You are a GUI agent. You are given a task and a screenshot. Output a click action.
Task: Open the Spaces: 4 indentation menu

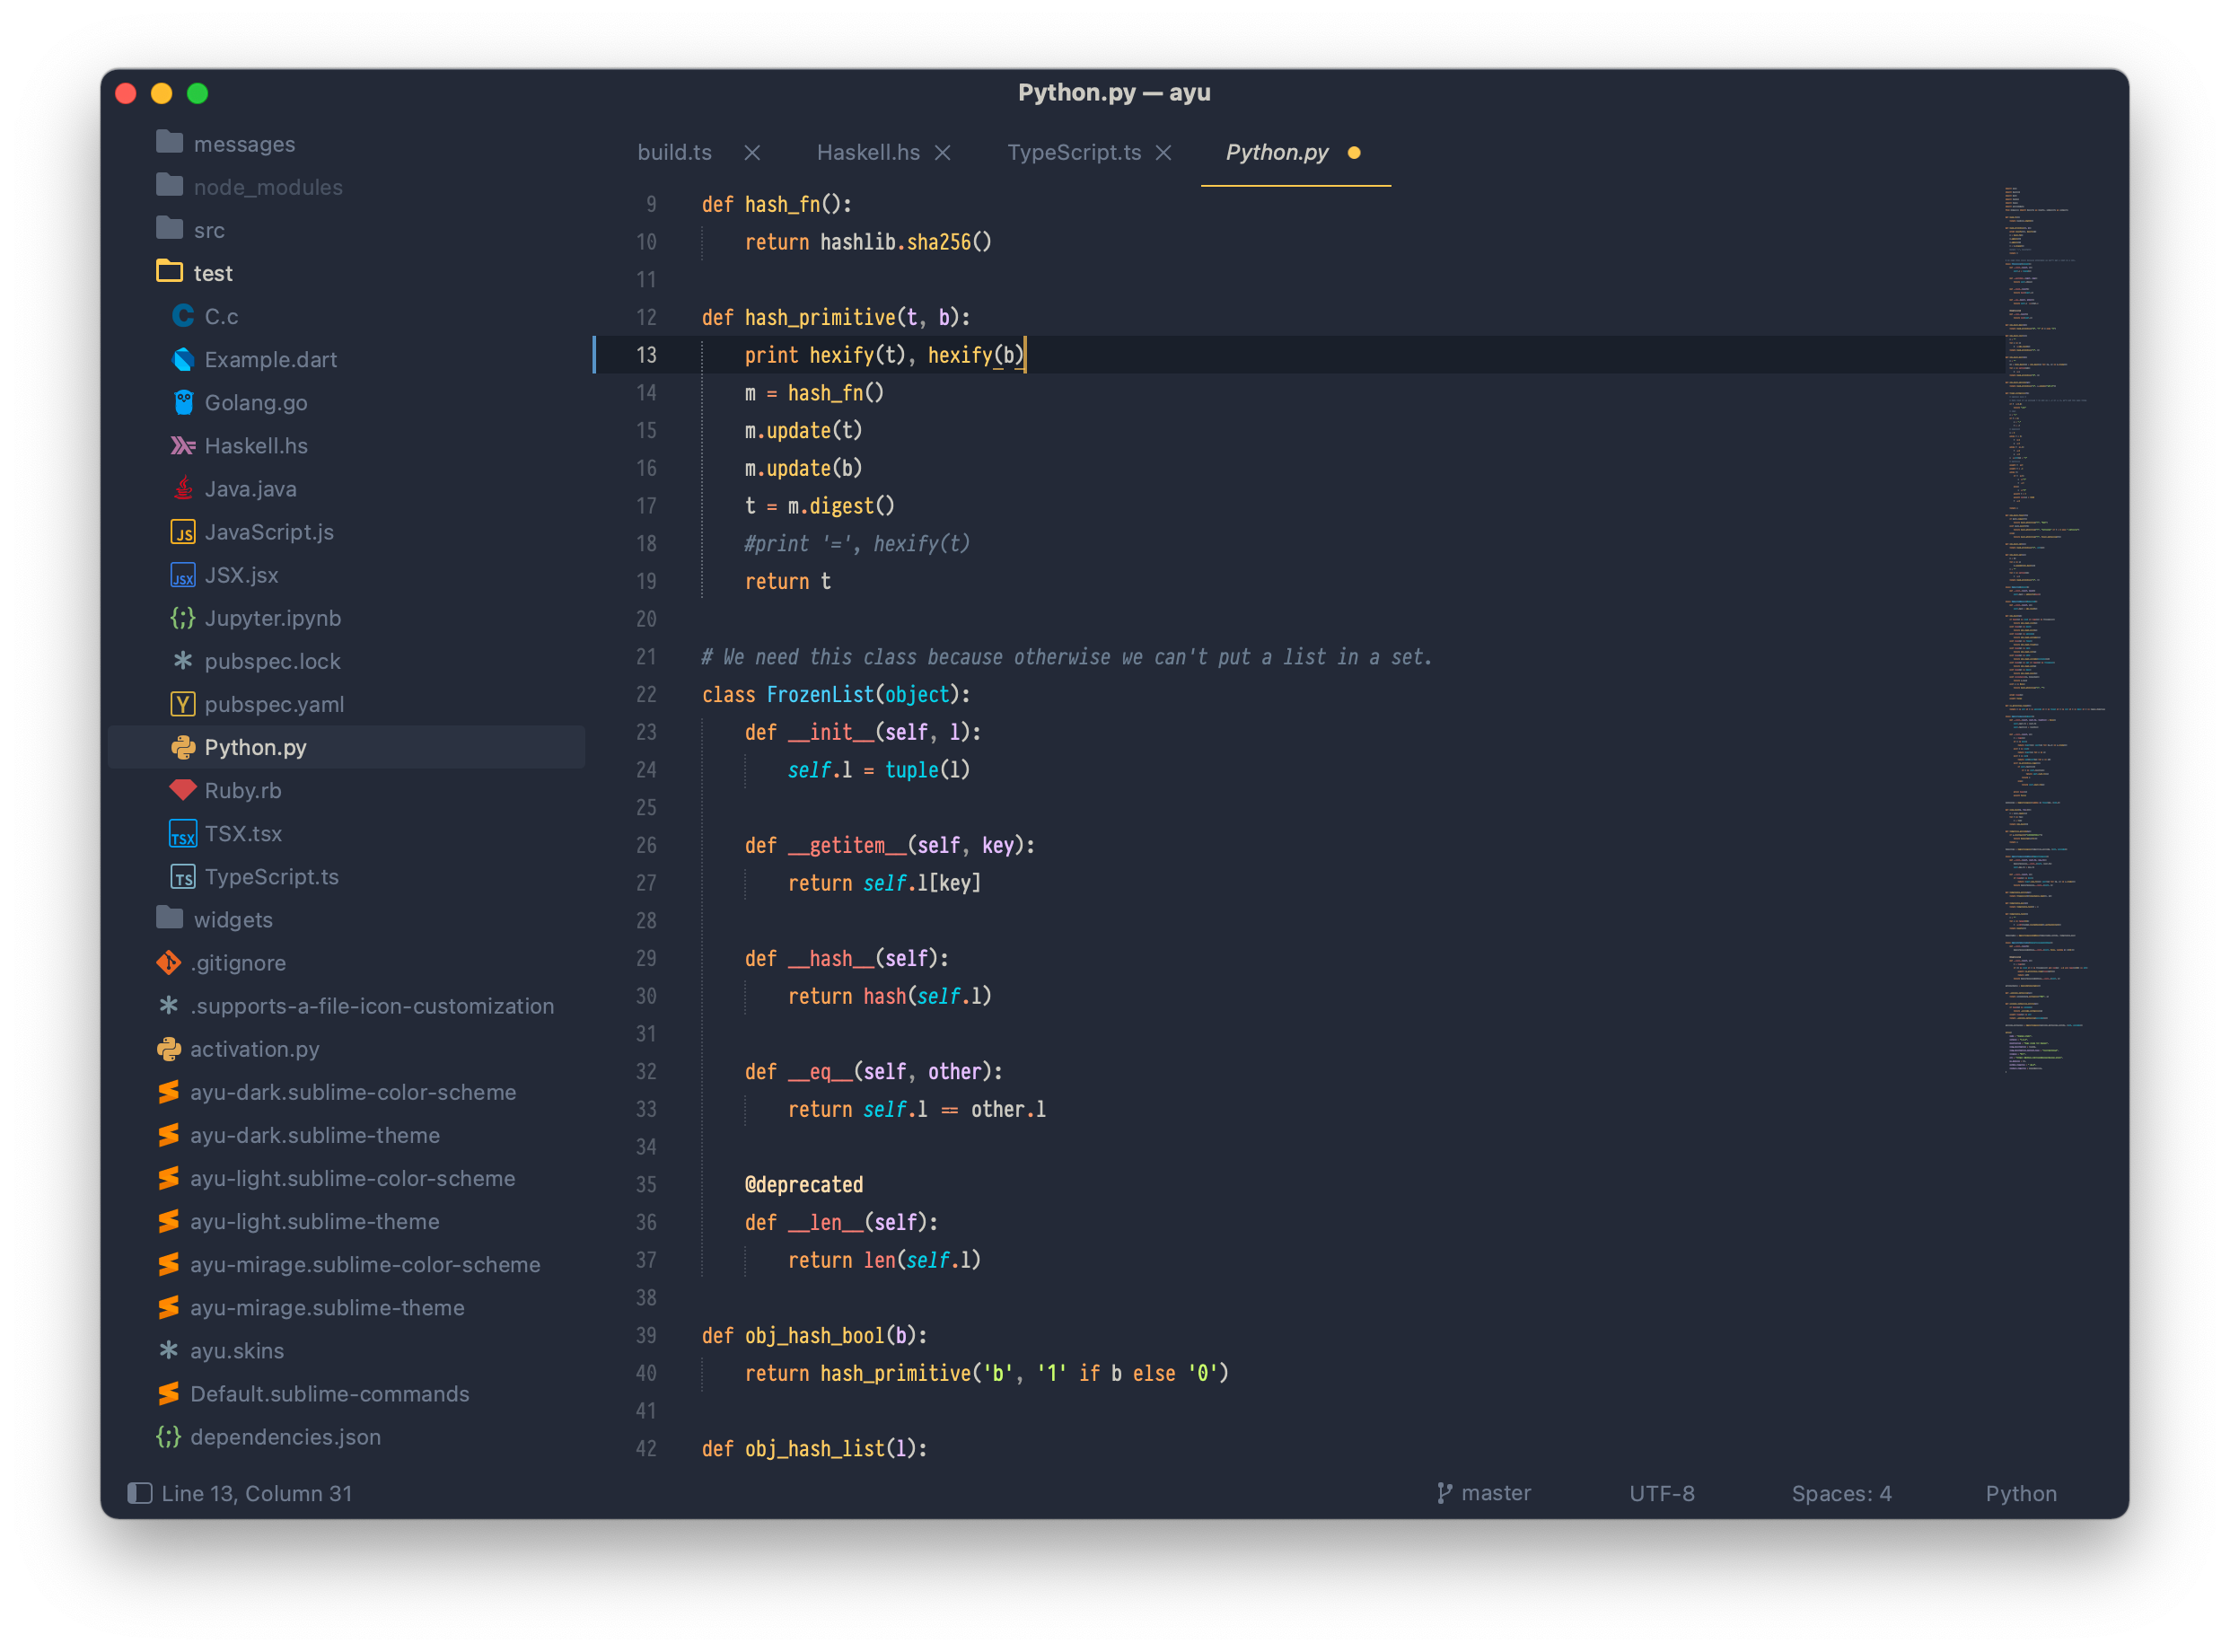click(x=1841, y=1493)
